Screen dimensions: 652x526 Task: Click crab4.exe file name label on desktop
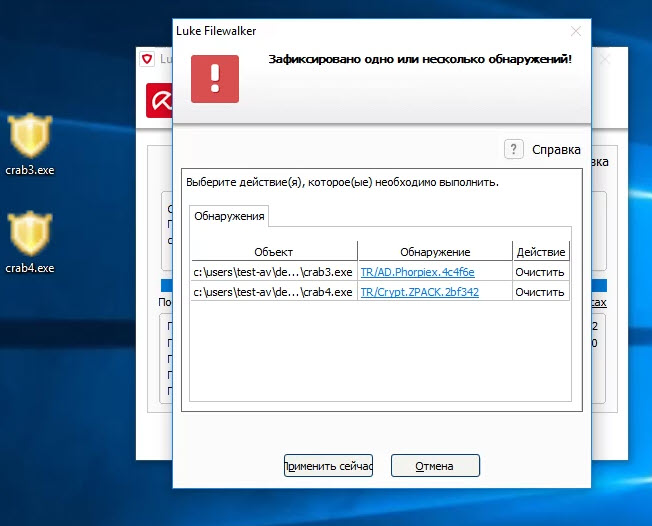click(x=30, y=268)
